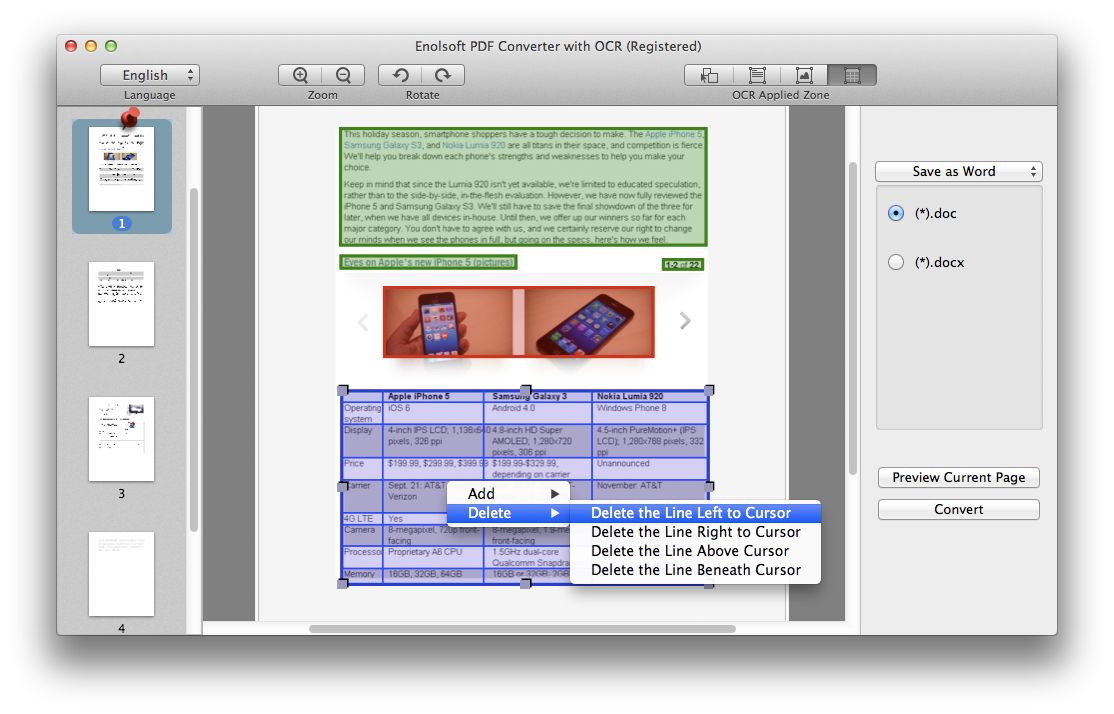Click the 'Apple iPhone 5' table header
Screen dimensions: 1114x714
[418, 396]
